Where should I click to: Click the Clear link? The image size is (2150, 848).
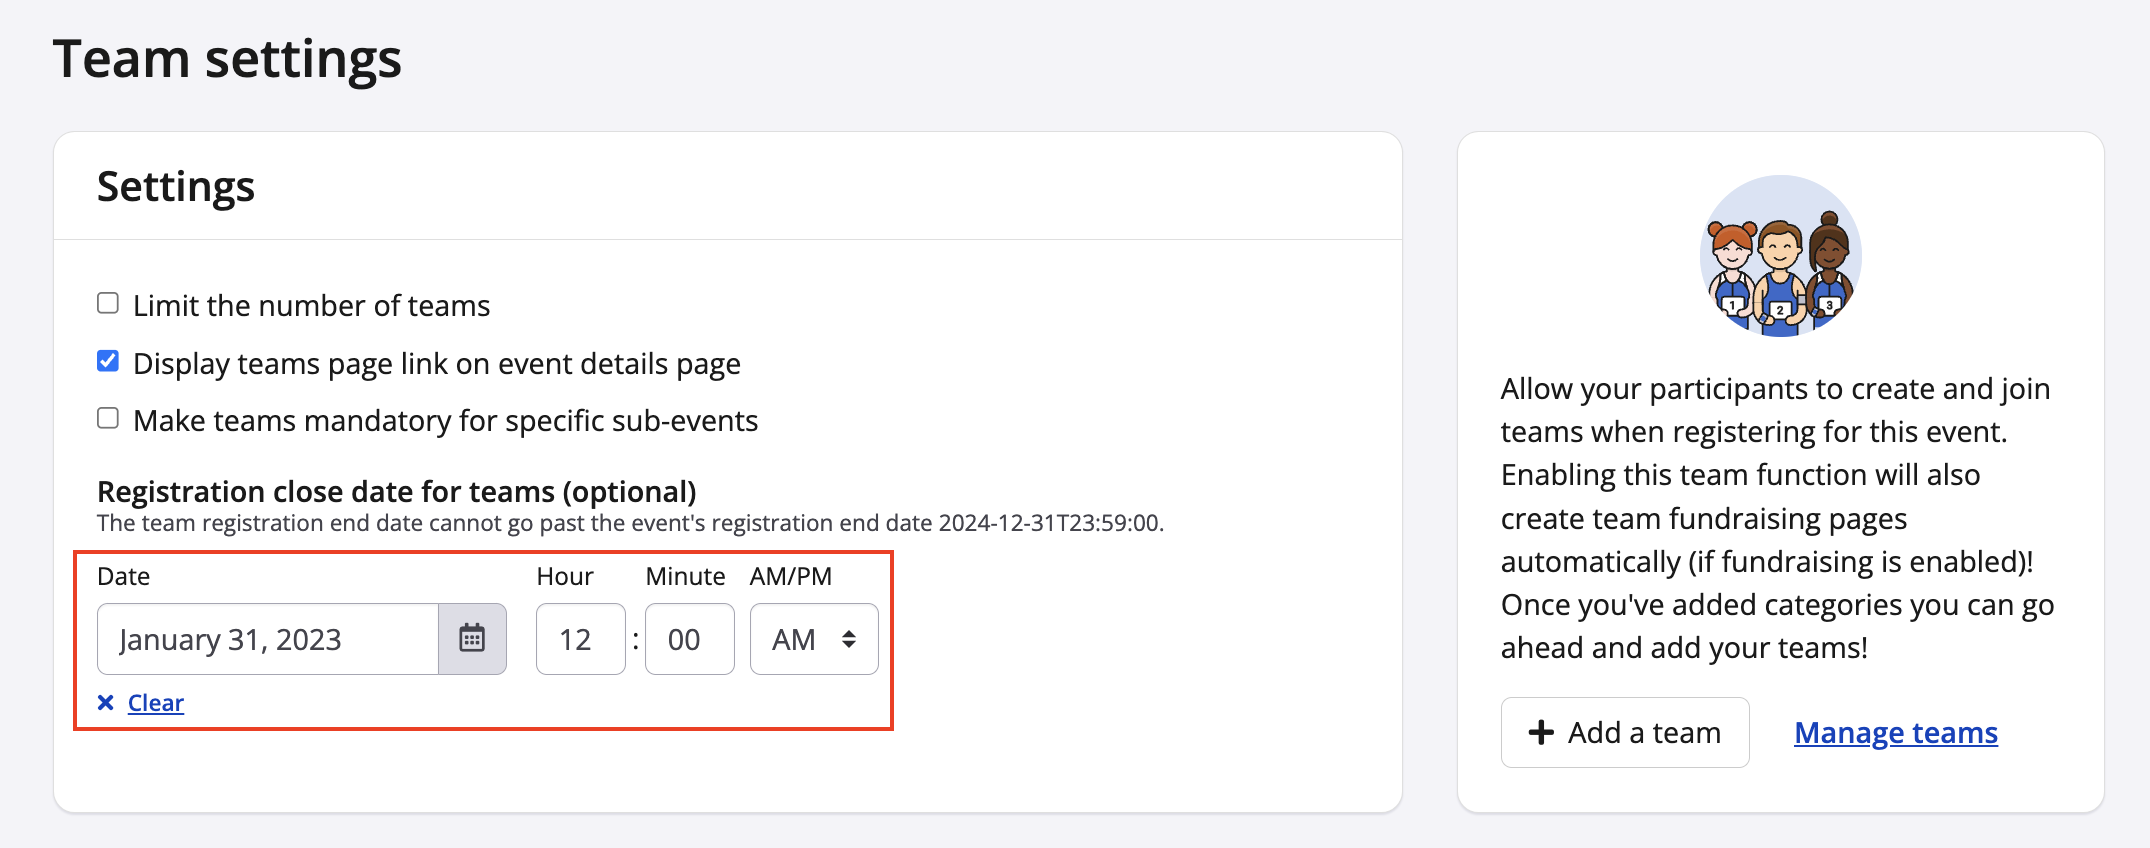coord(156,703)
